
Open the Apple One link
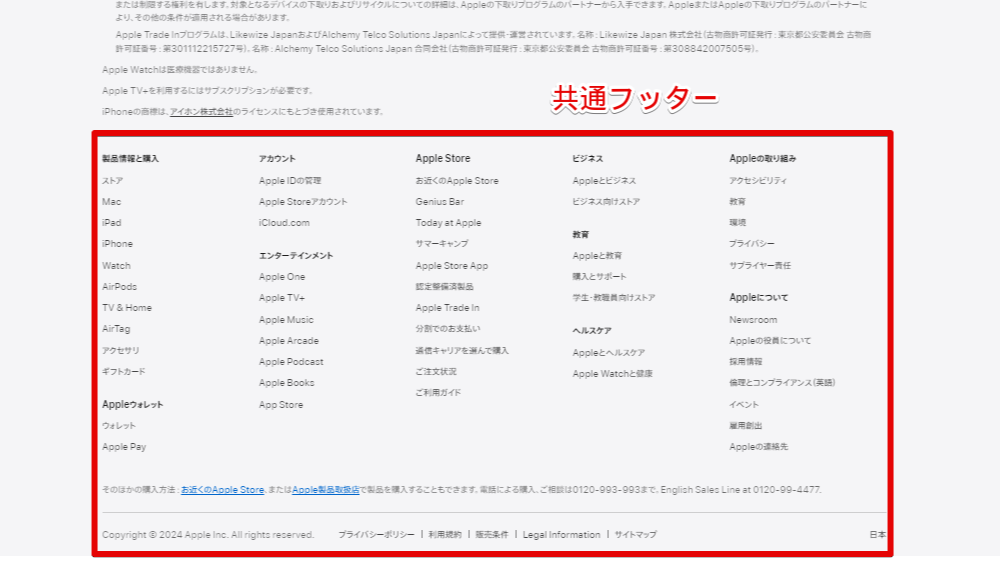282,277
